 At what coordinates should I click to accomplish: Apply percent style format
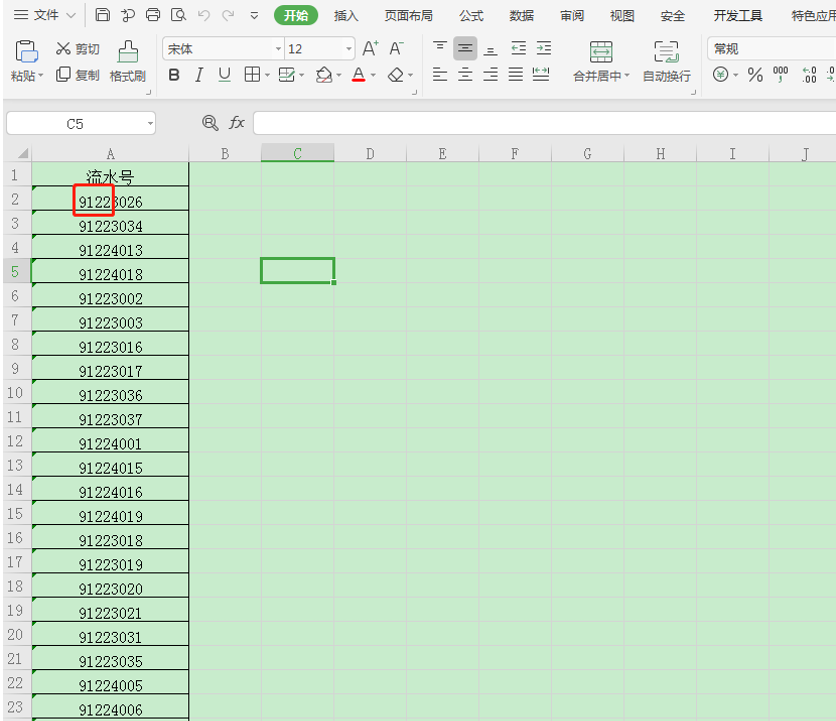[x=755, y=75]
